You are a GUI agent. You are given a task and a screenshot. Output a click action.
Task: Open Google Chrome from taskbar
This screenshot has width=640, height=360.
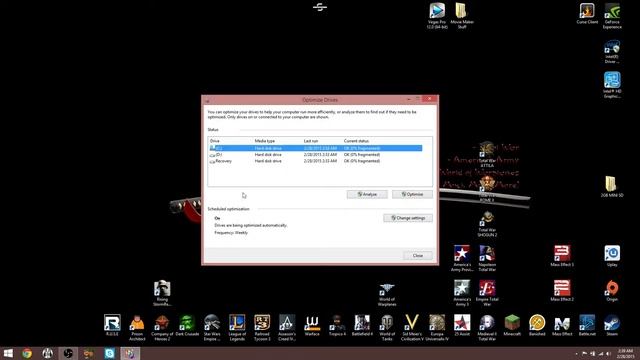pos(27,353)
